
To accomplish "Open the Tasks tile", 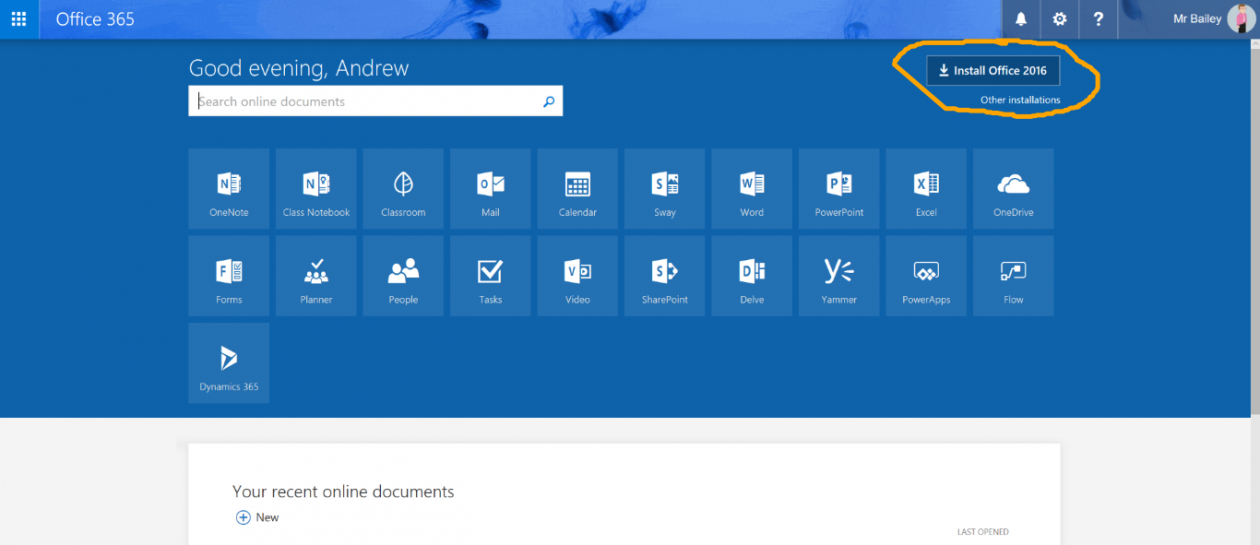I will 490,276.
